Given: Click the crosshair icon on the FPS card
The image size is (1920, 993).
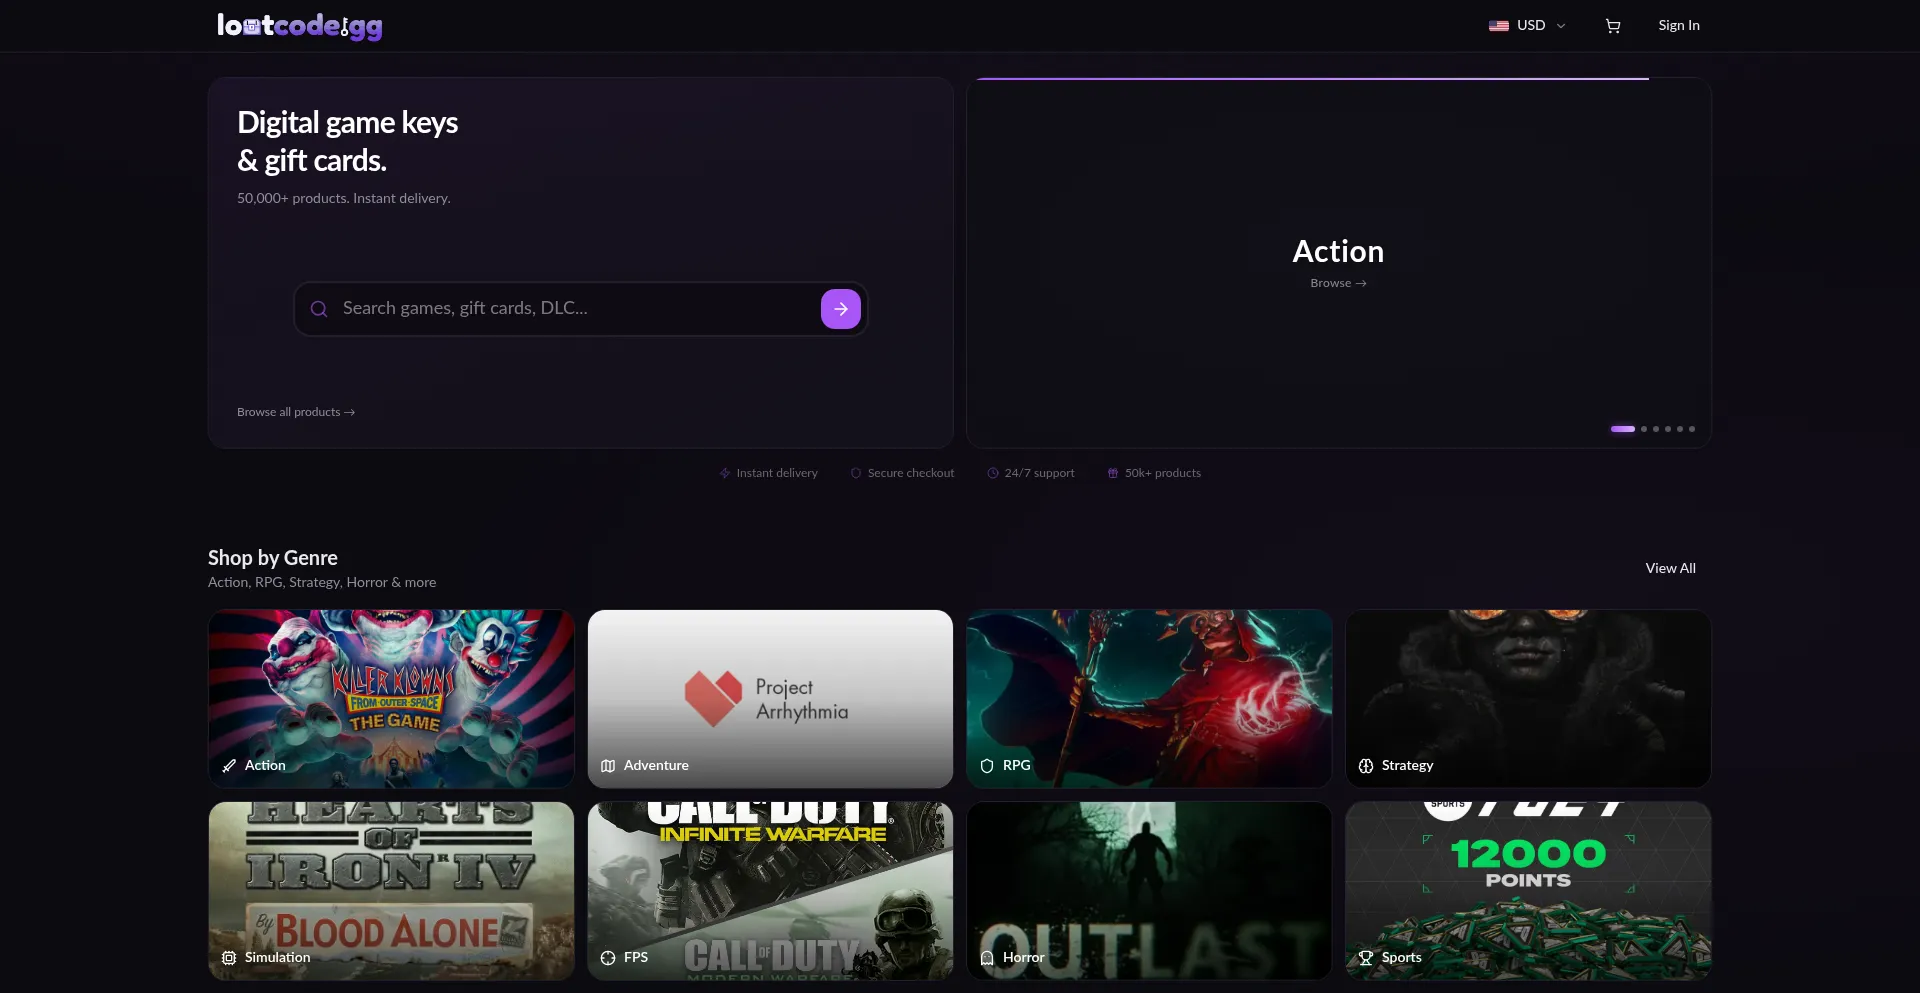Looking at the screenshot, I should click(608, 958).
